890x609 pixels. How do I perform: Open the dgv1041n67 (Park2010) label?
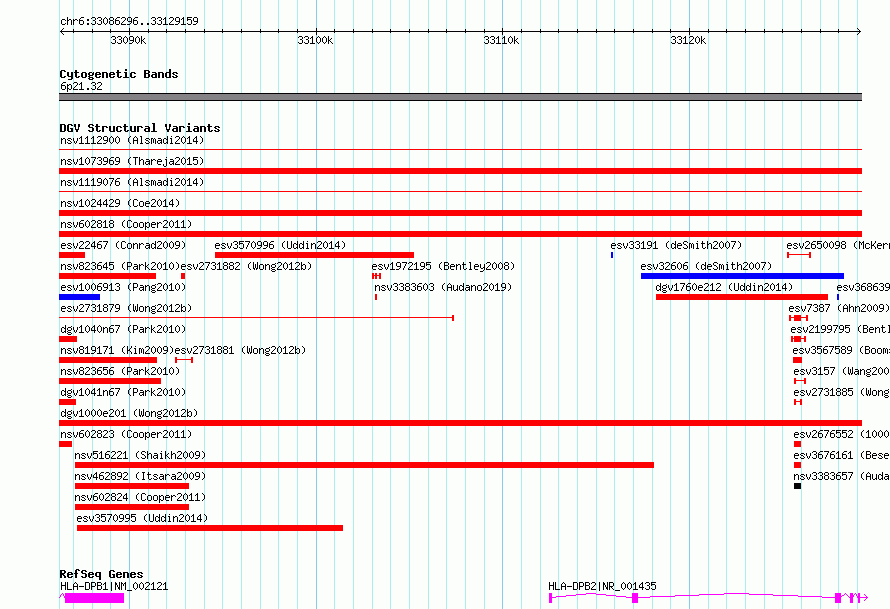click(x=123, y=392)
